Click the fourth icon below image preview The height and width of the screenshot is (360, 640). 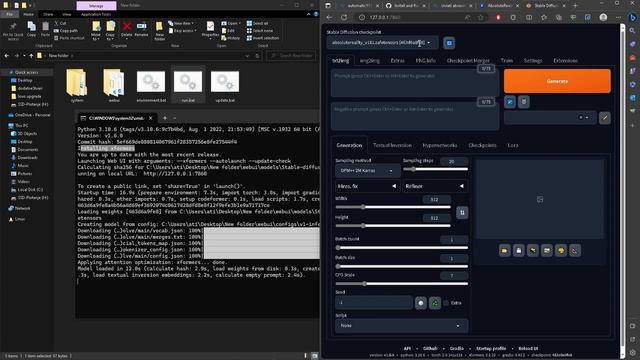pos(547,250)
